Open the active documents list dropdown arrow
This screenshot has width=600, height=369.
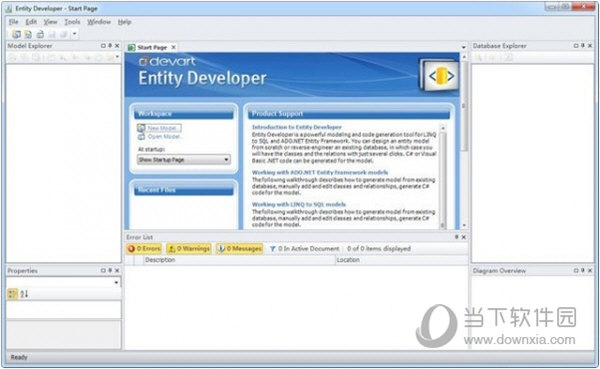coord(464,47)
